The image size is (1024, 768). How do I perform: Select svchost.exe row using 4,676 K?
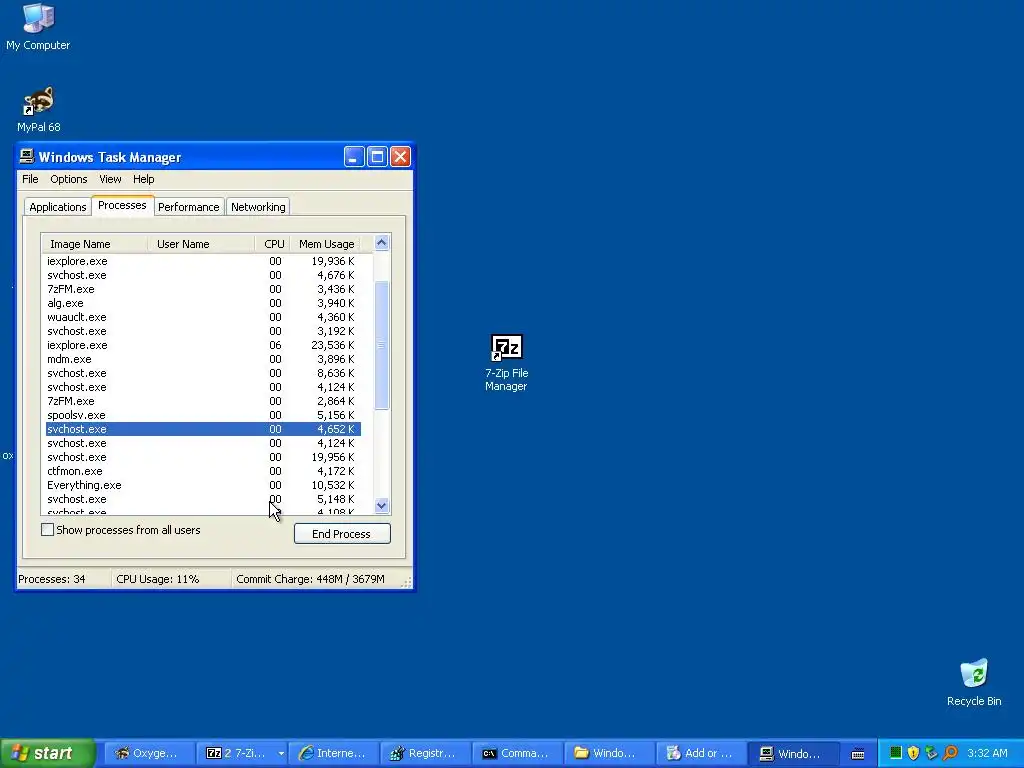[203, 275]
